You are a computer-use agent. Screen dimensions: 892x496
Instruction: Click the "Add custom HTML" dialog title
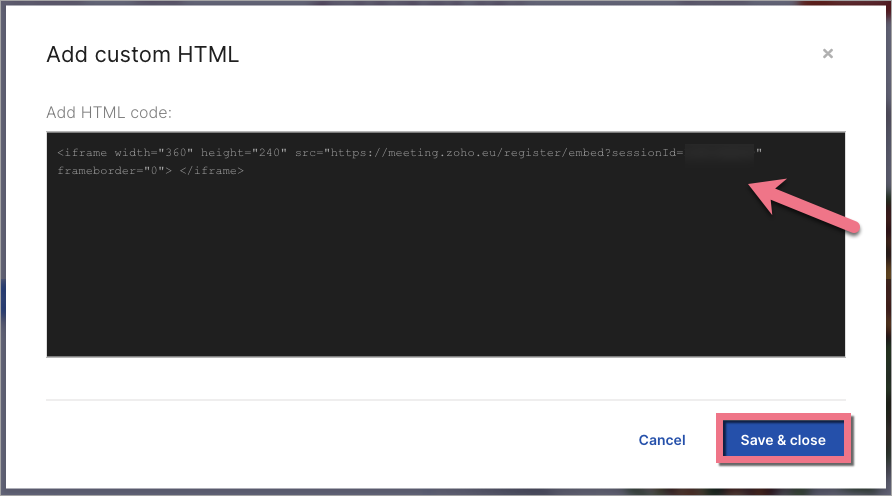(x=143, y=55)
